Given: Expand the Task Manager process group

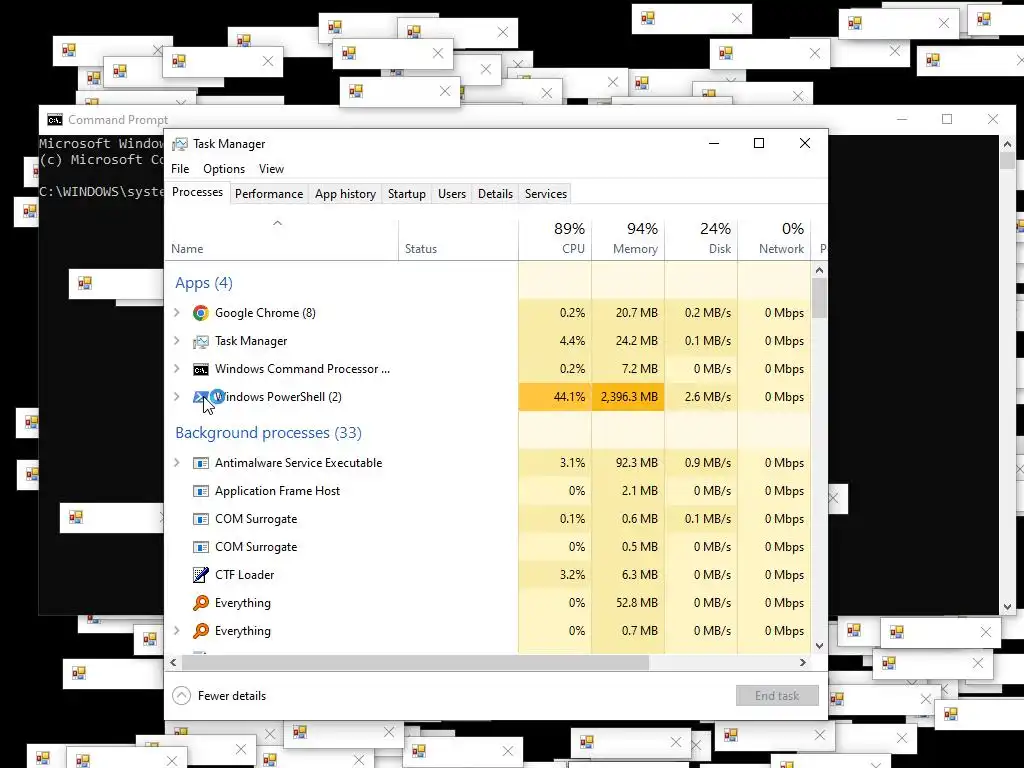Looking at the screenshot, I should point(176,341).
